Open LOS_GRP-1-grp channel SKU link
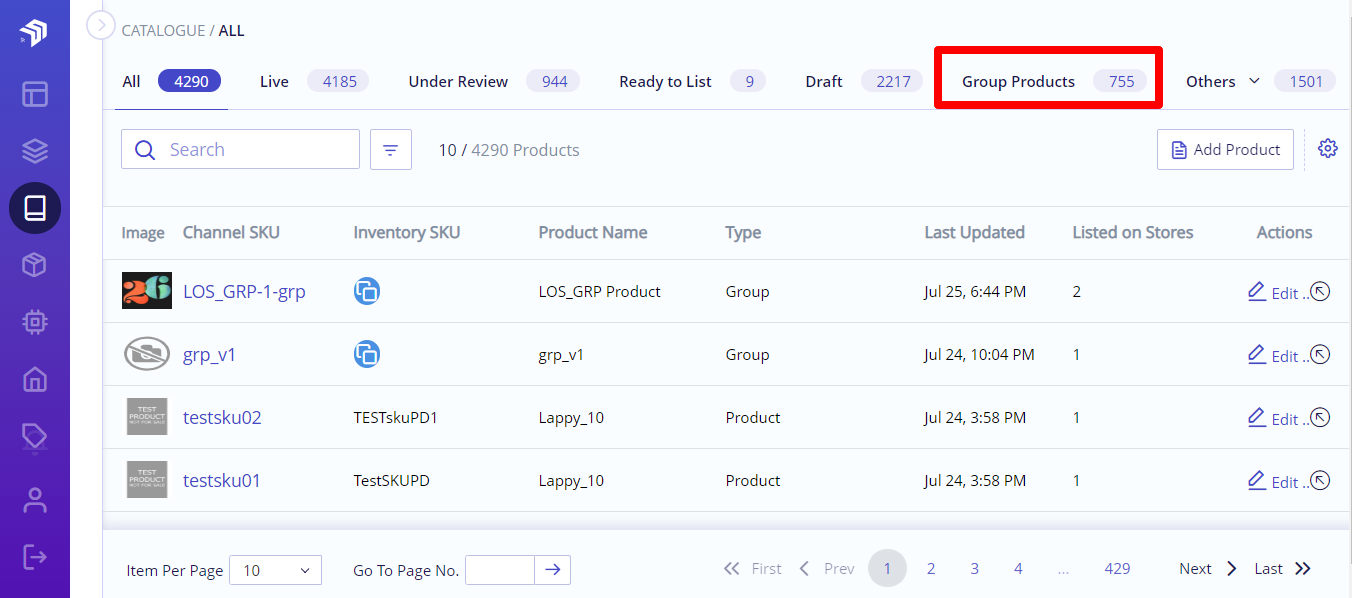Screen dimensions: 1352x598 [x=244, y=292]
